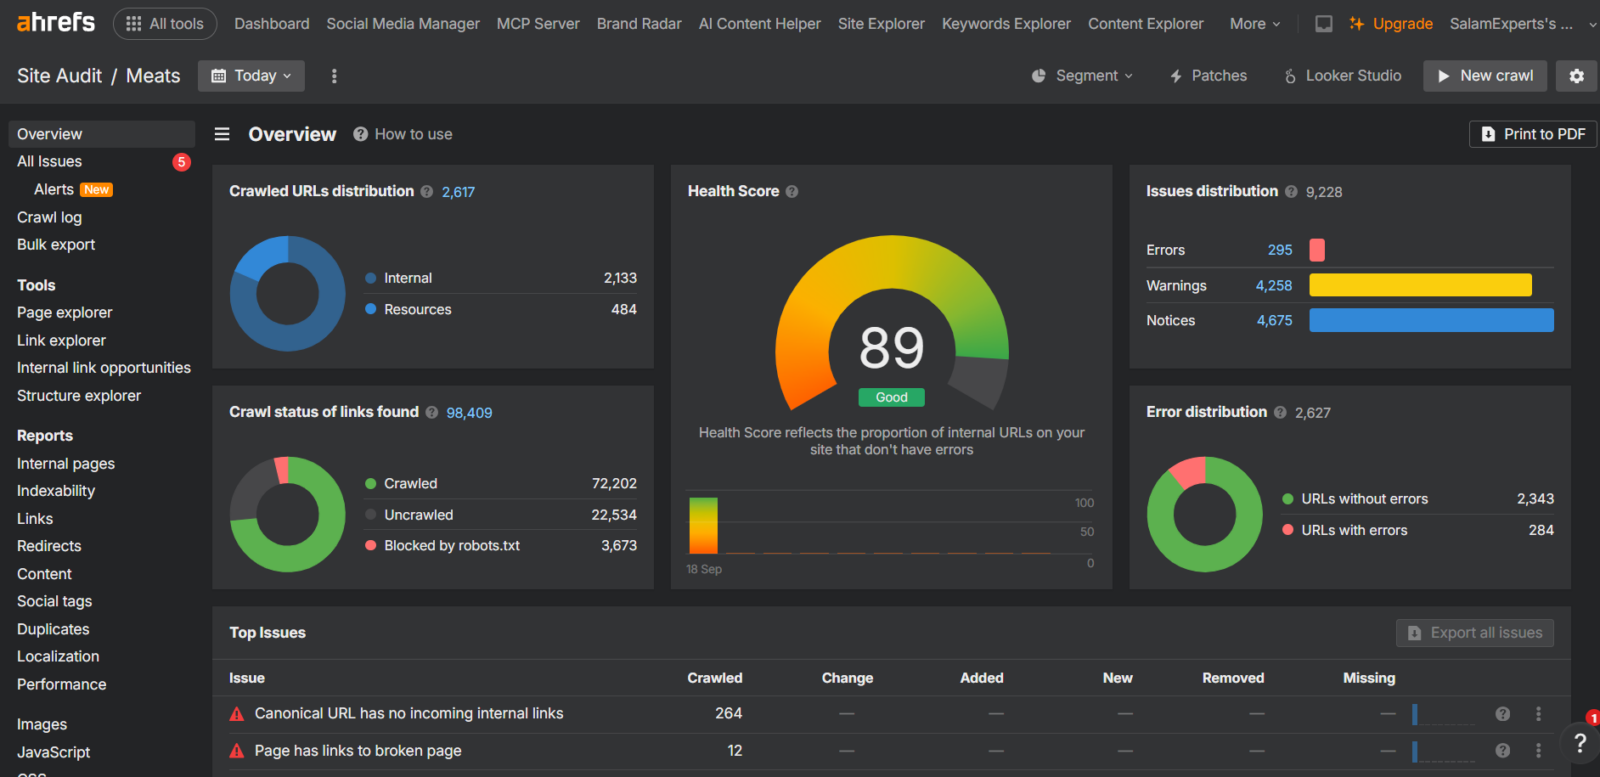This screenshot has width=1600, height=777.
Task: Open crawled URLs count 2,617 link
Action: 458,192
